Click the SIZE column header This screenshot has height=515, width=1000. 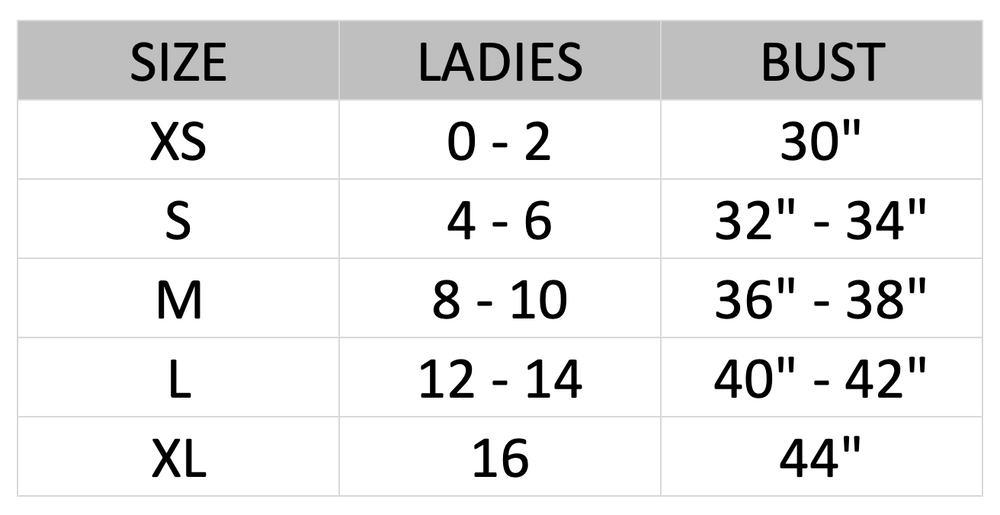point(178,62)
